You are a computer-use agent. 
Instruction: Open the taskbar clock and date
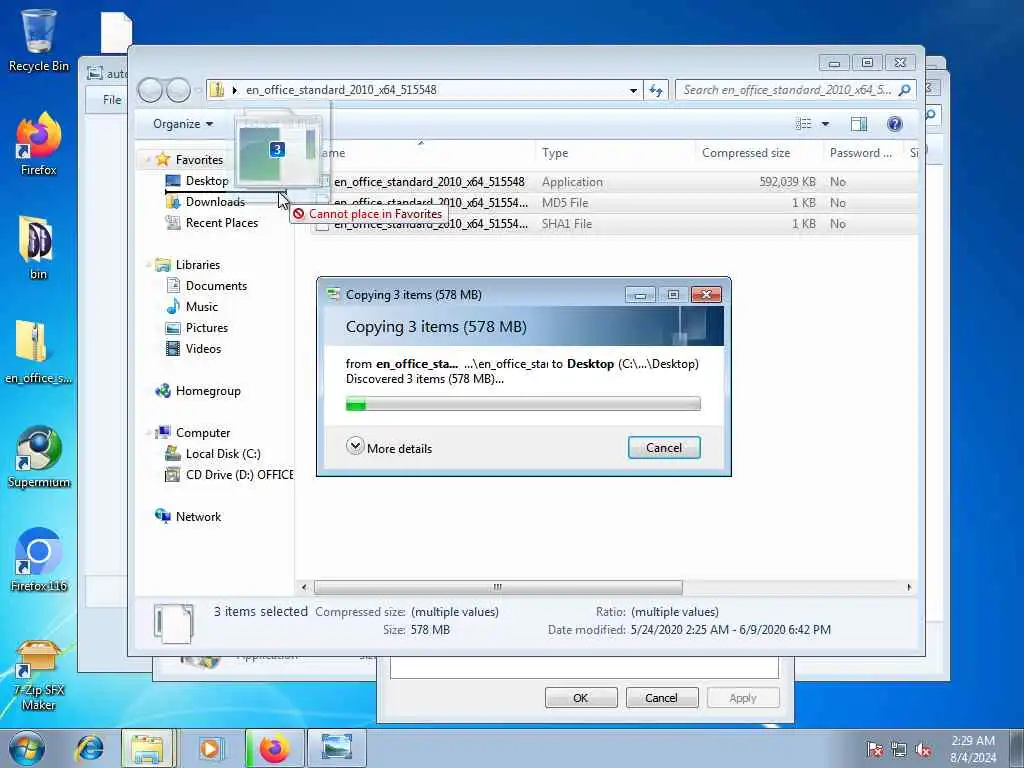click(x=973, y=749)
